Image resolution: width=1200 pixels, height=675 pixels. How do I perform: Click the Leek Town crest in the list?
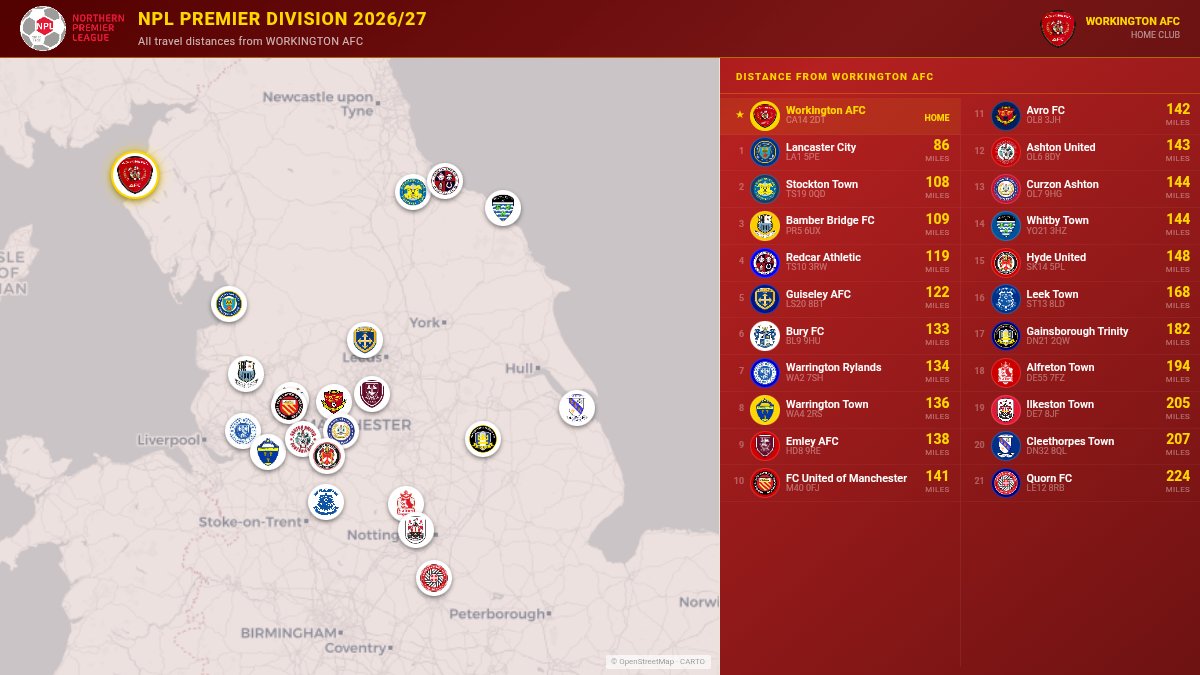tap(1006, 299)
